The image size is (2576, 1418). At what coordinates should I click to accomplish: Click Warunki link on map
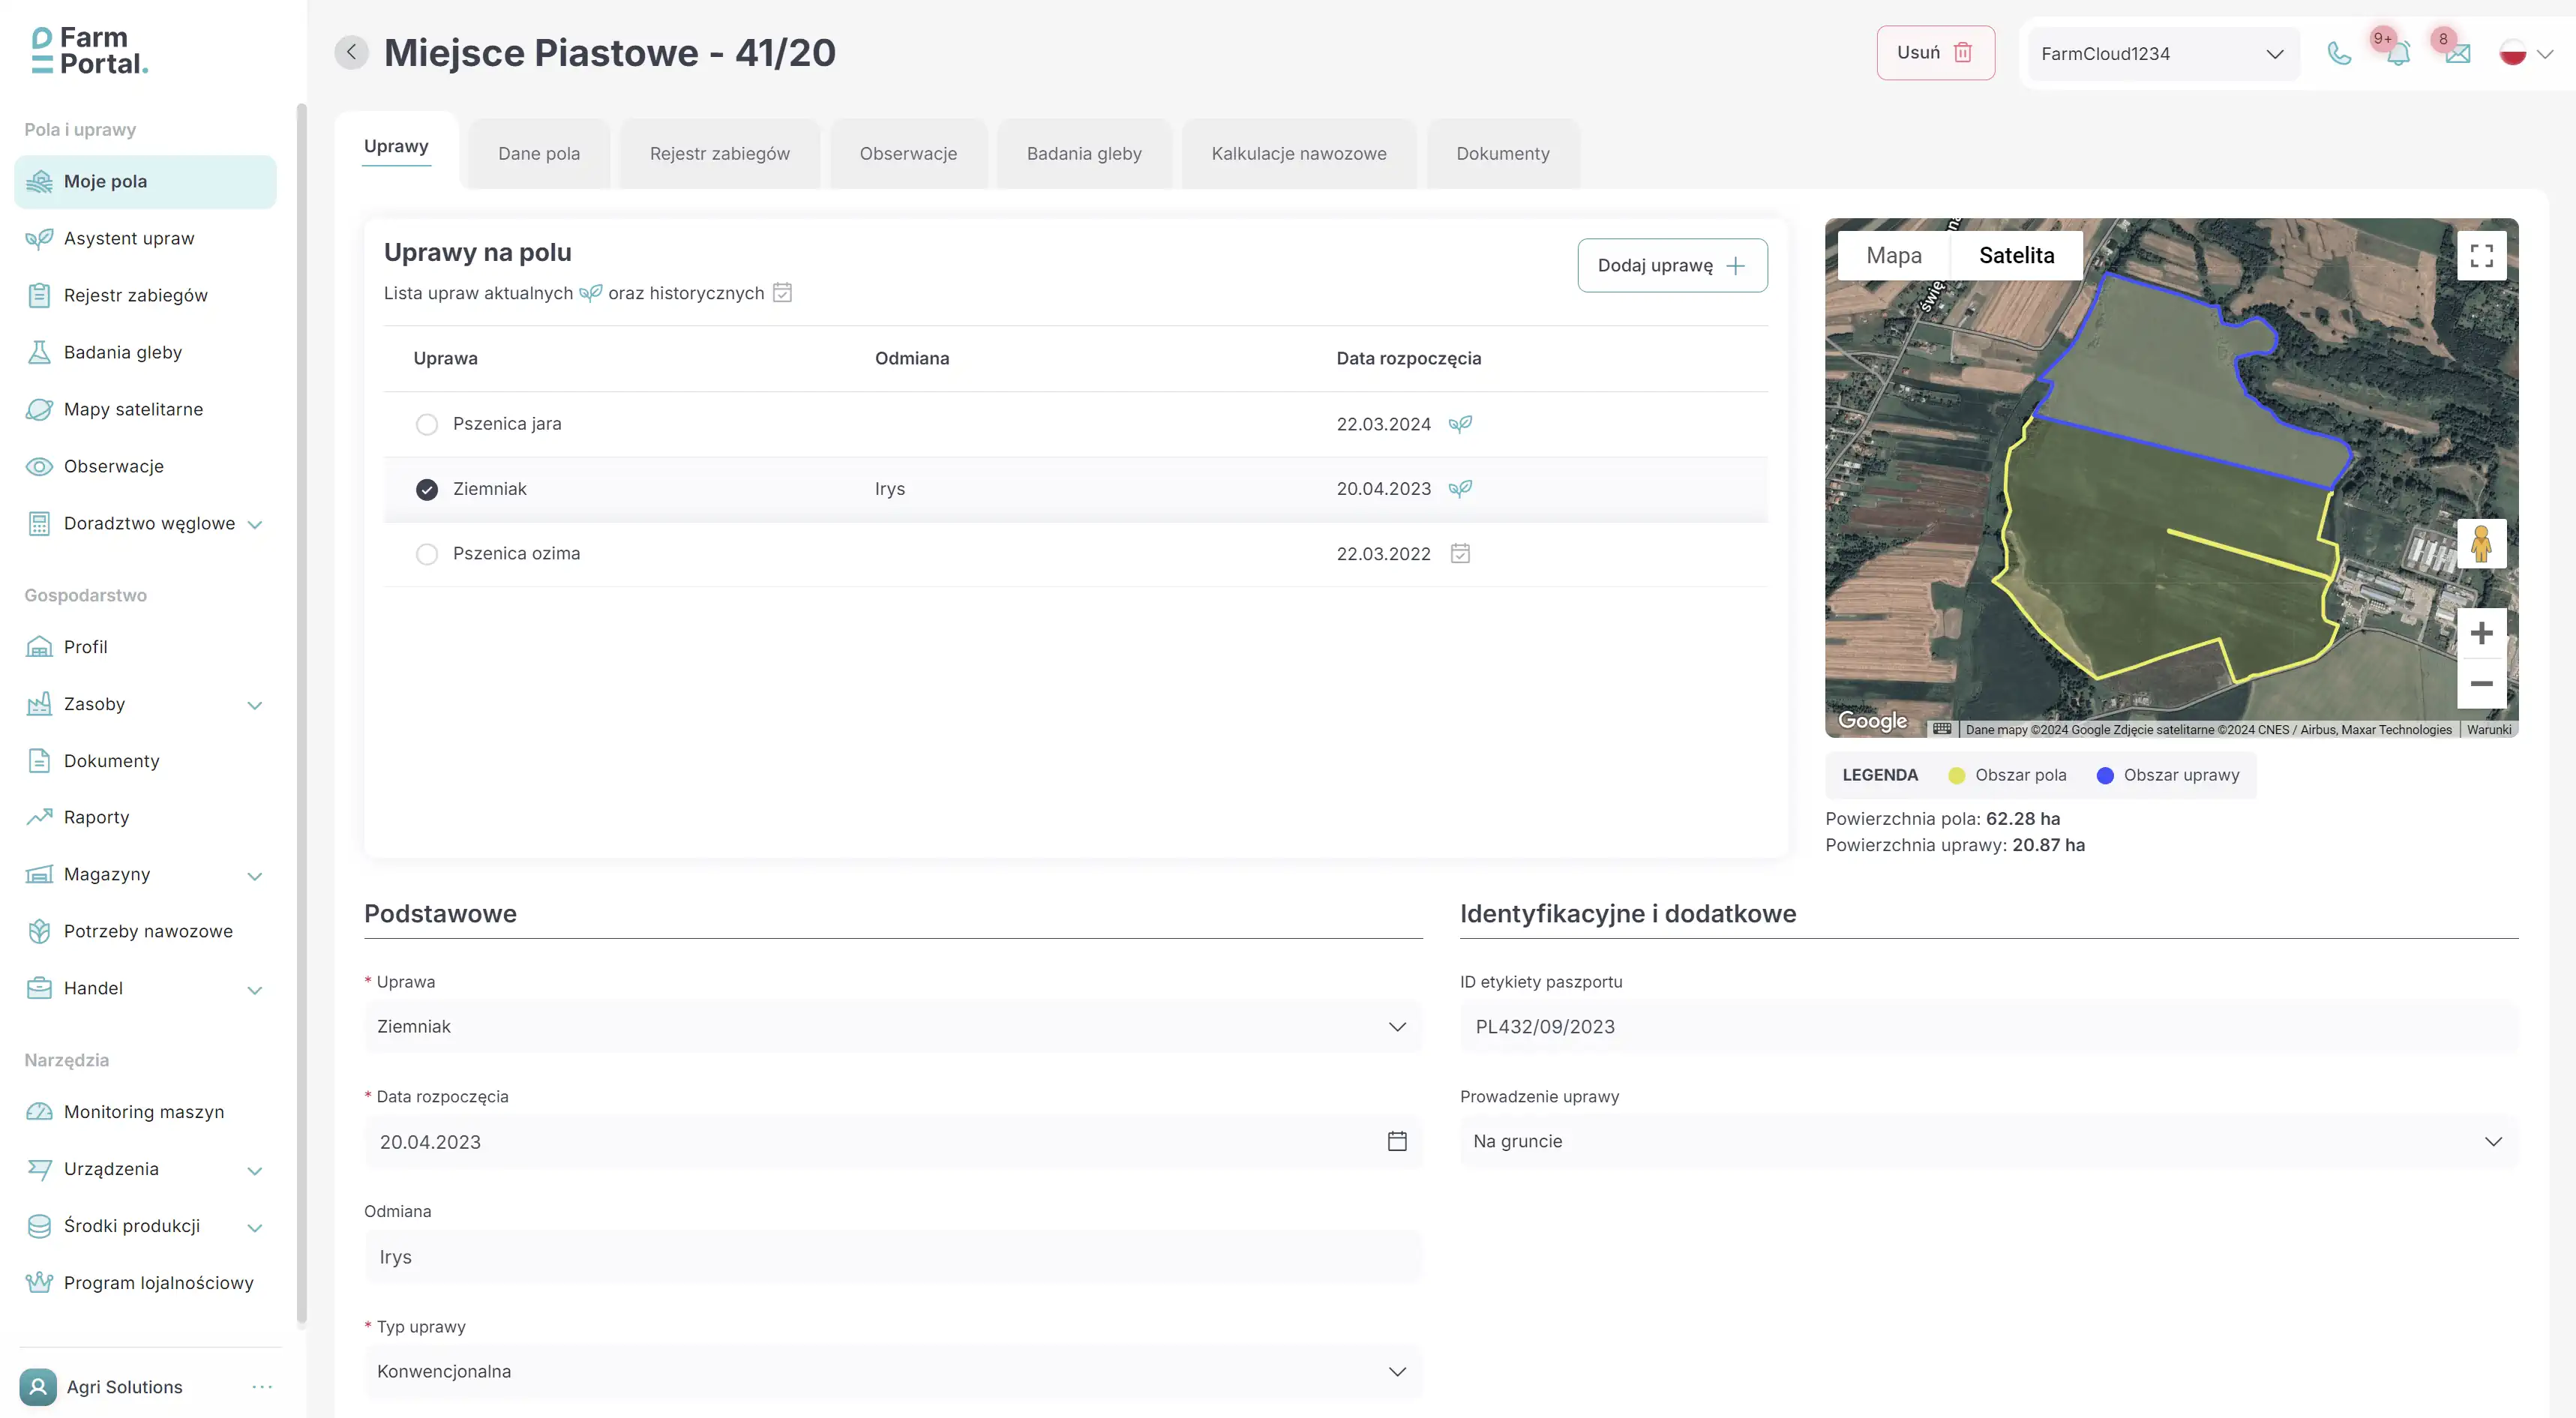[x=2488, y=729]
